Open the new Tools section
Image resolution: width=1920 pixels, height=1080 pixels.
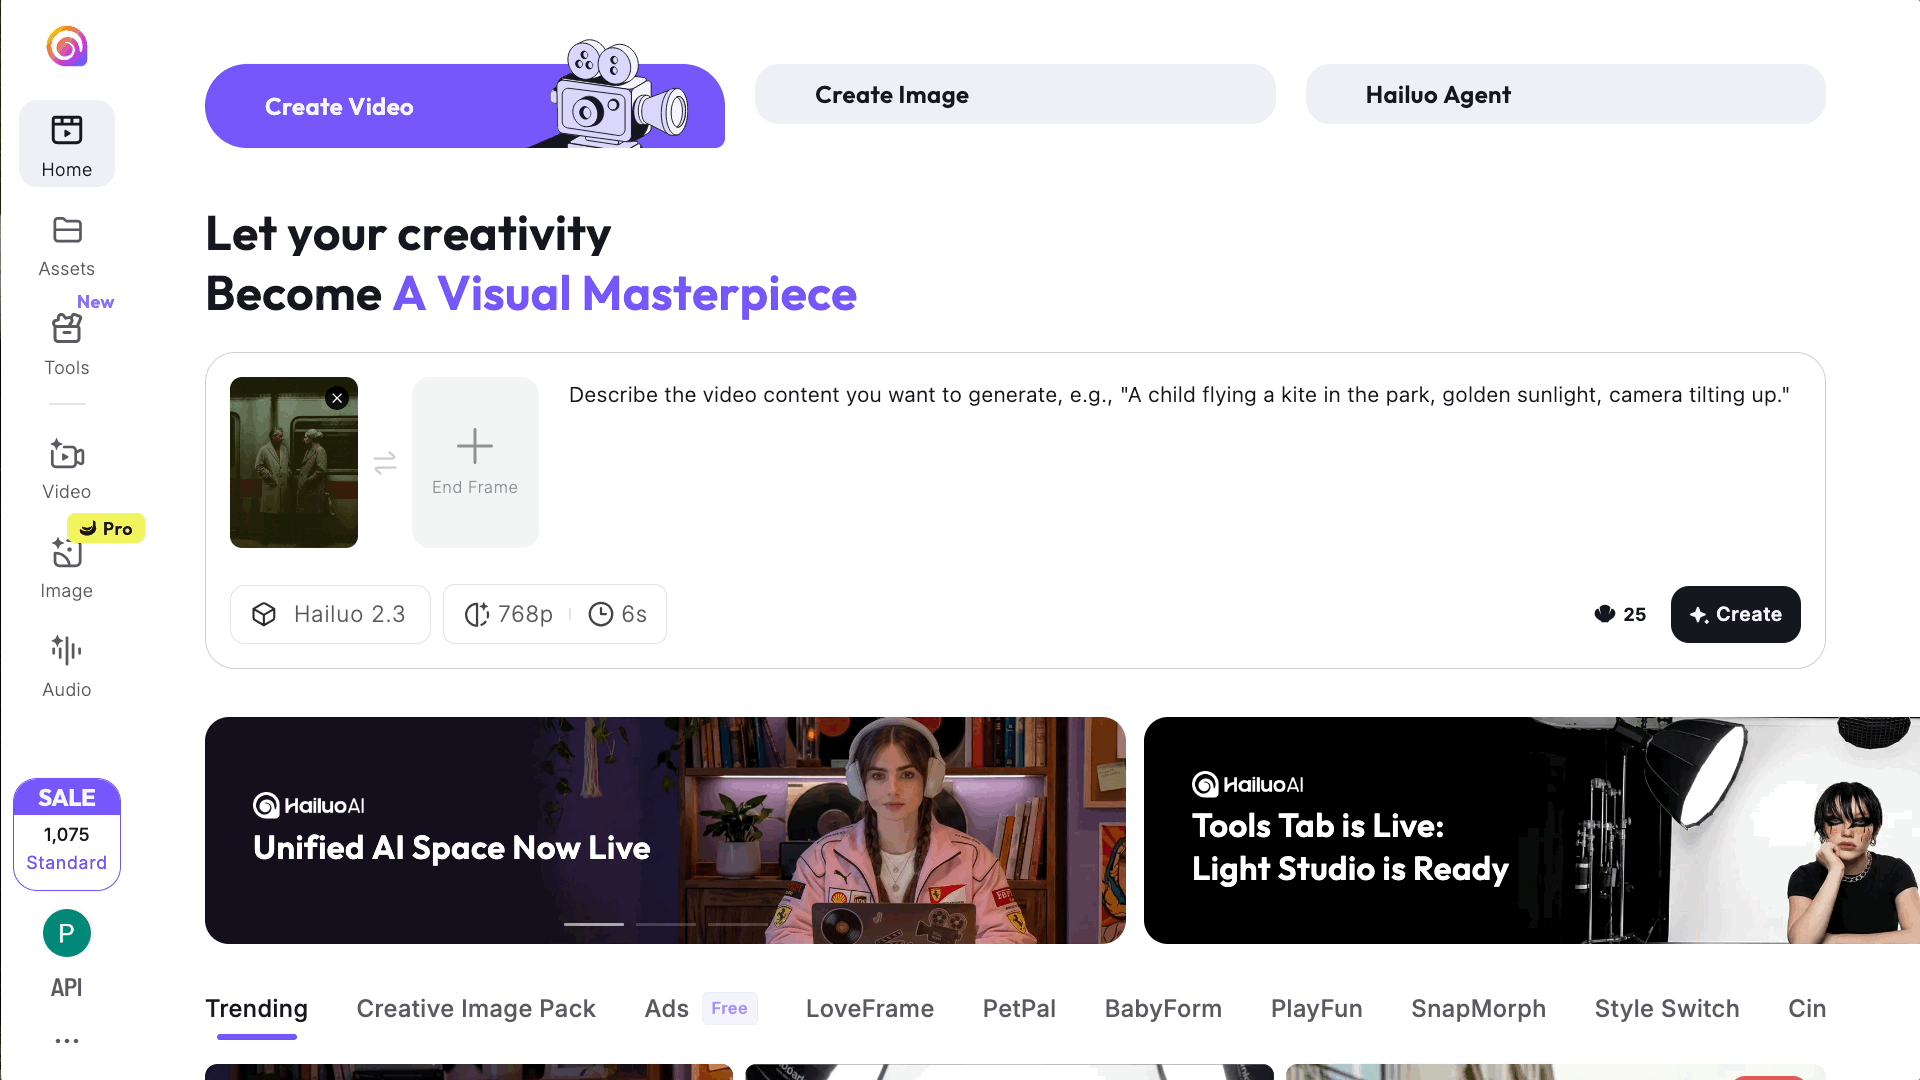[x=66, y=342]
